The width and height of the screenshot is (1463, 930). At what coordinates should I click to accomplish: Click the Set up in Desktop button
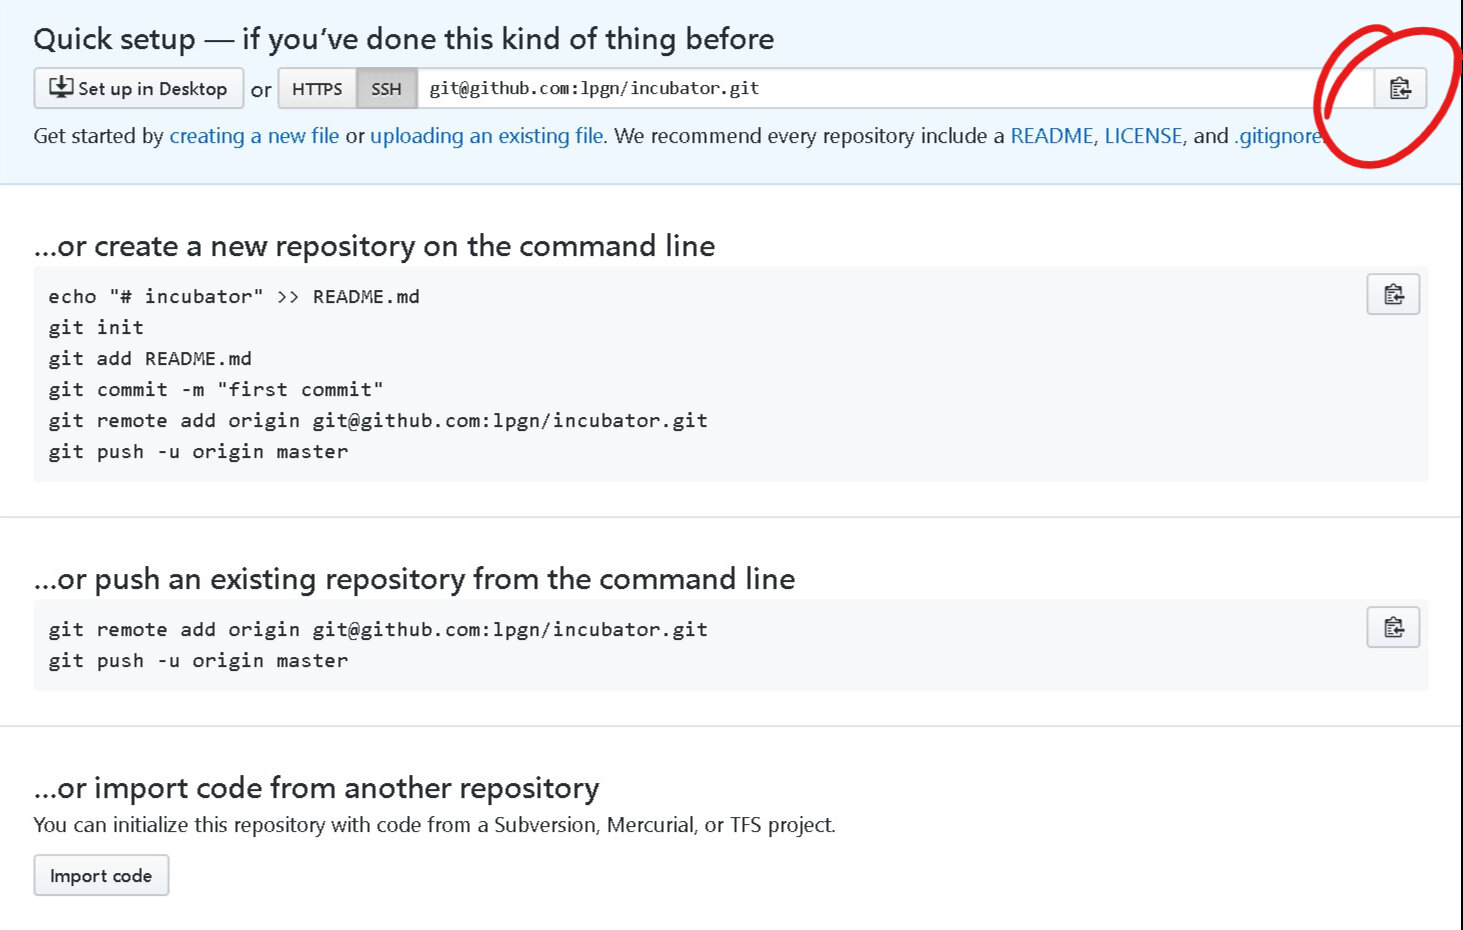pyautogui.click(x=139, y=88)
